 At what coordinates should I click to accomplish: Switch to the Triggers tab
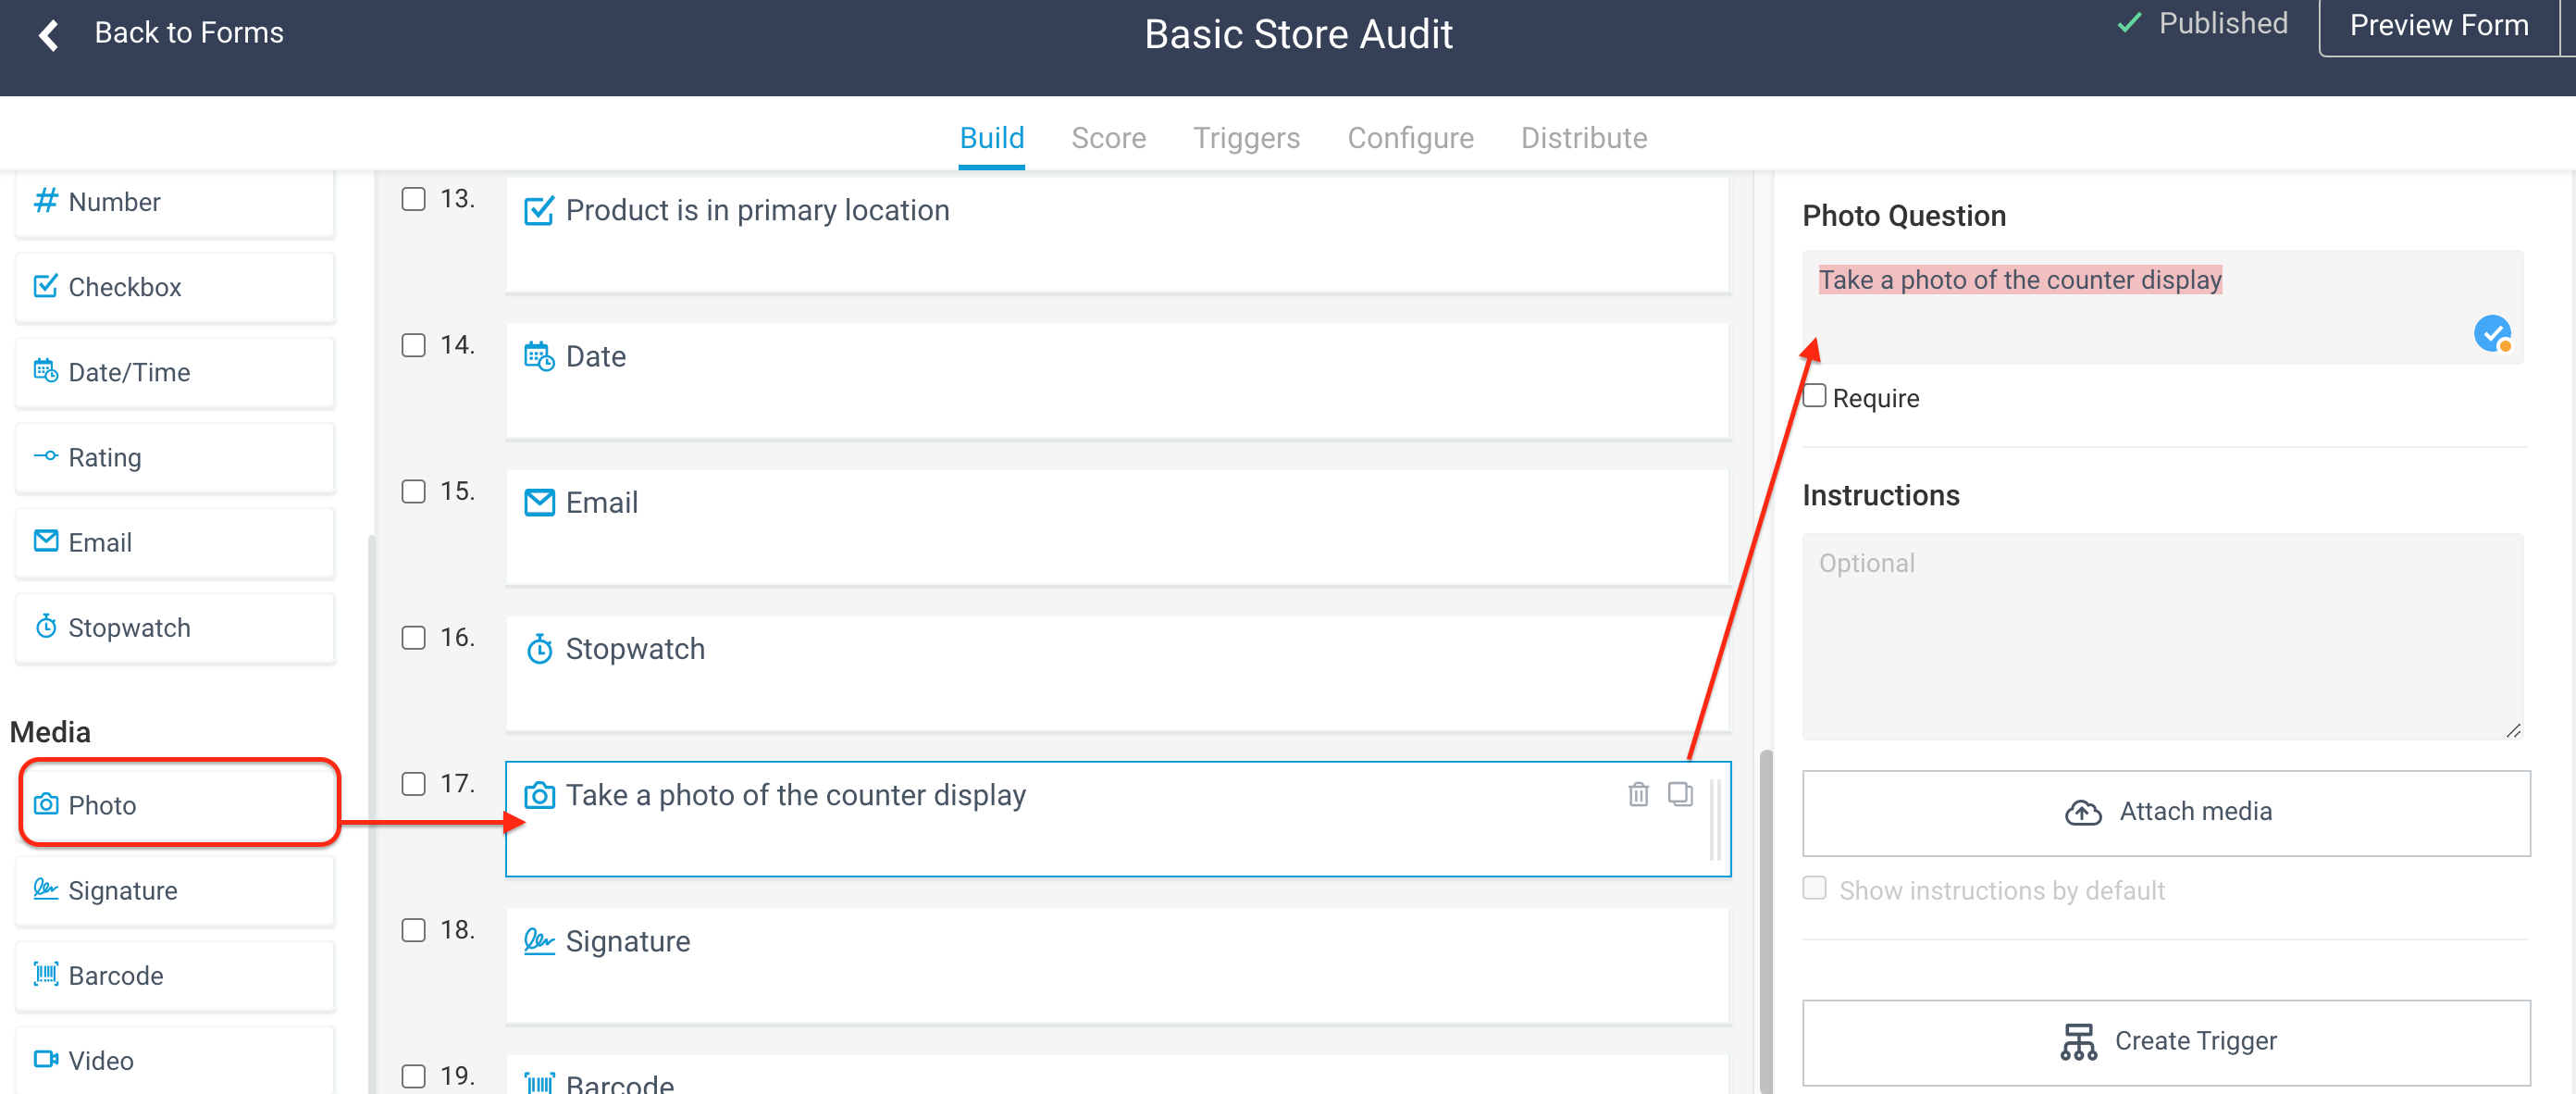tap(1246, 138)
